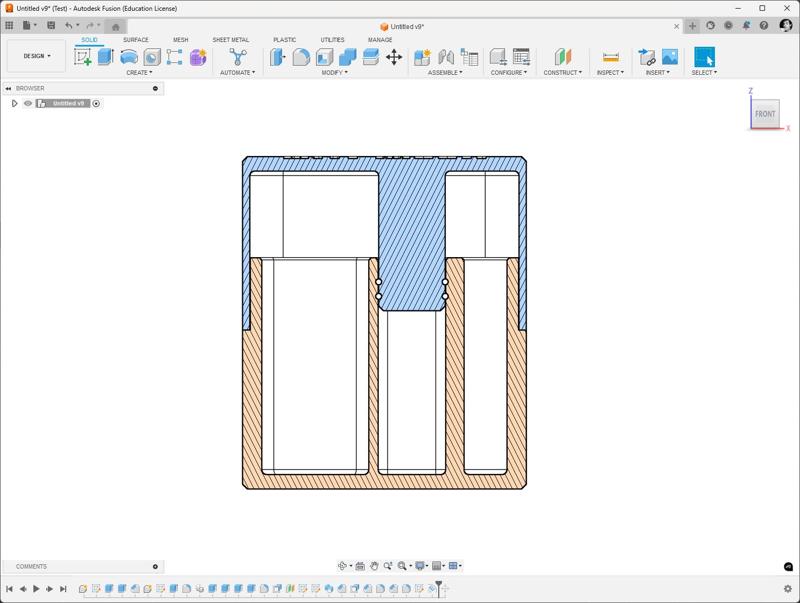Insert a canvas image
800x603 pixels.
point(670,57)
